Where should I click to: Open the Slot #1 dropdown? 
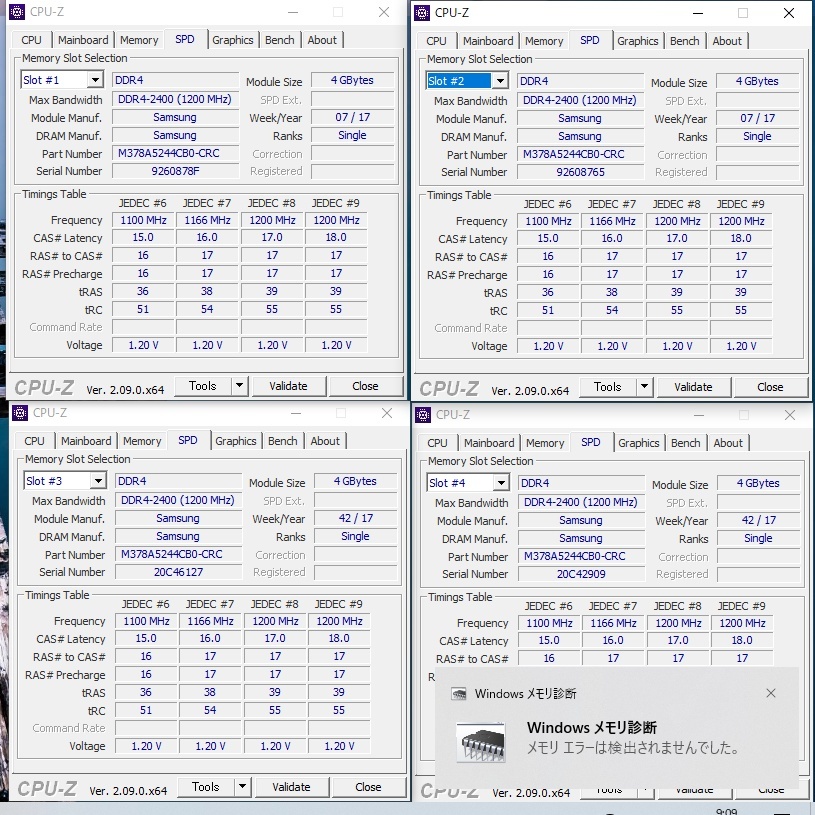click(x=95, y=80)
